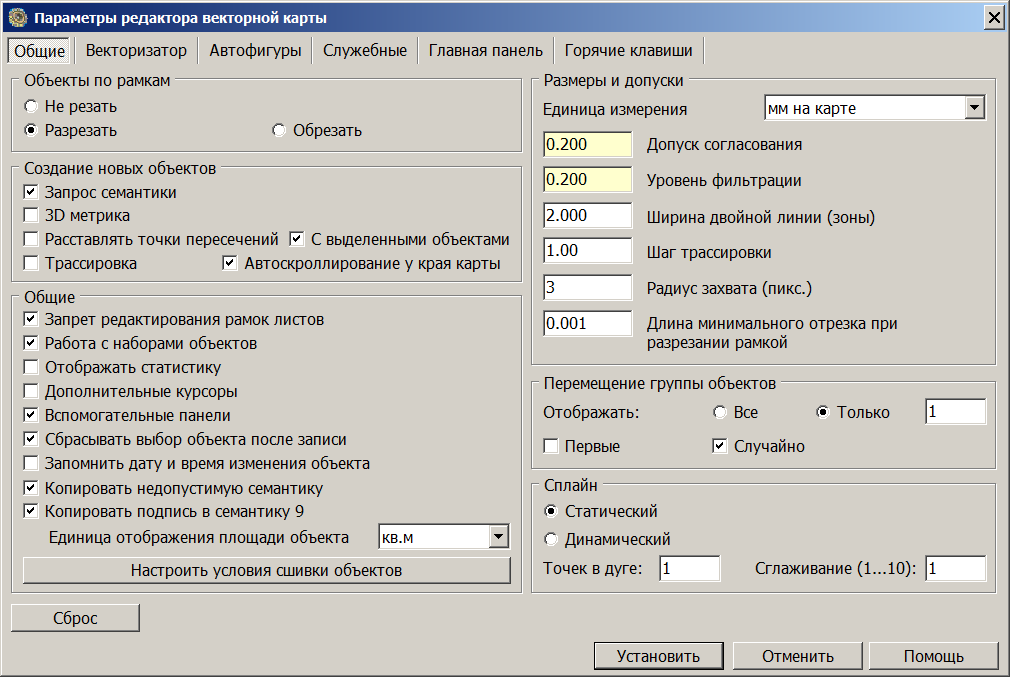Screen dimensions: 1010x677
Task: Open the площади объекта units dropdown
Action: pos(499,538)
